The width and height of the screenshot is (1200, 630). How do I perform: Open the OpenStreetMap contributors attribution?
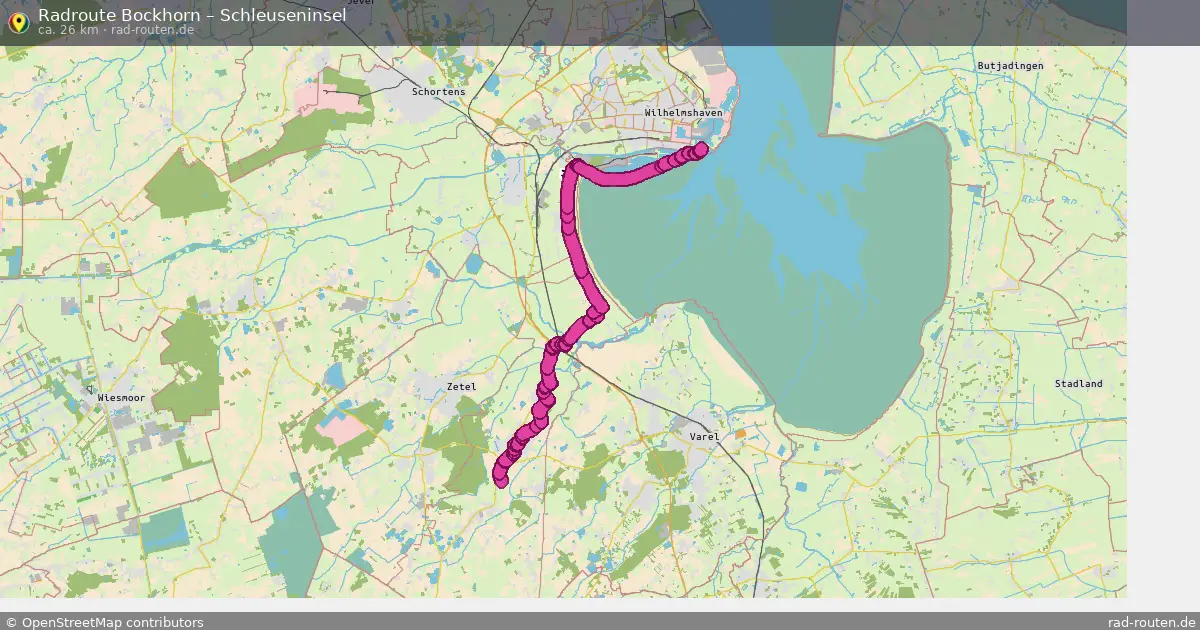(x=104, y=622)
